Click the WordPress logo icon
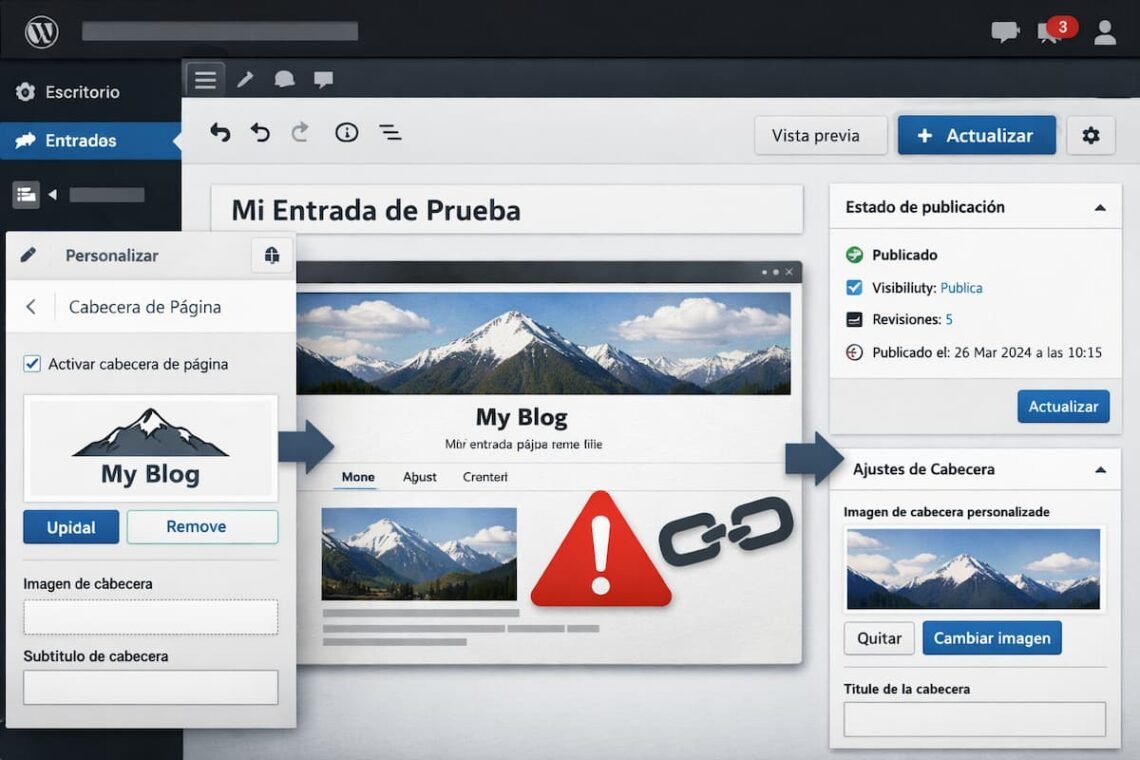 [x=41, y=31]
